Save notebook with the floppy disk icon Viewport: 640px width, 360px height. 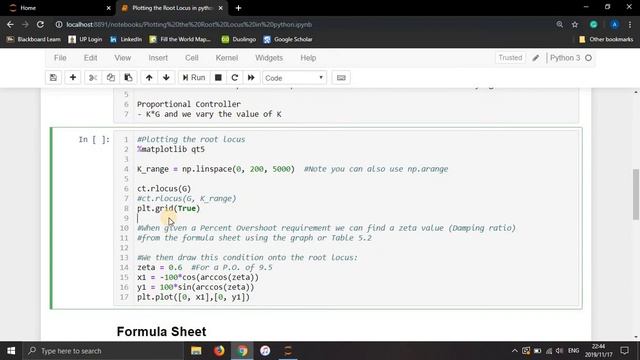53,78
